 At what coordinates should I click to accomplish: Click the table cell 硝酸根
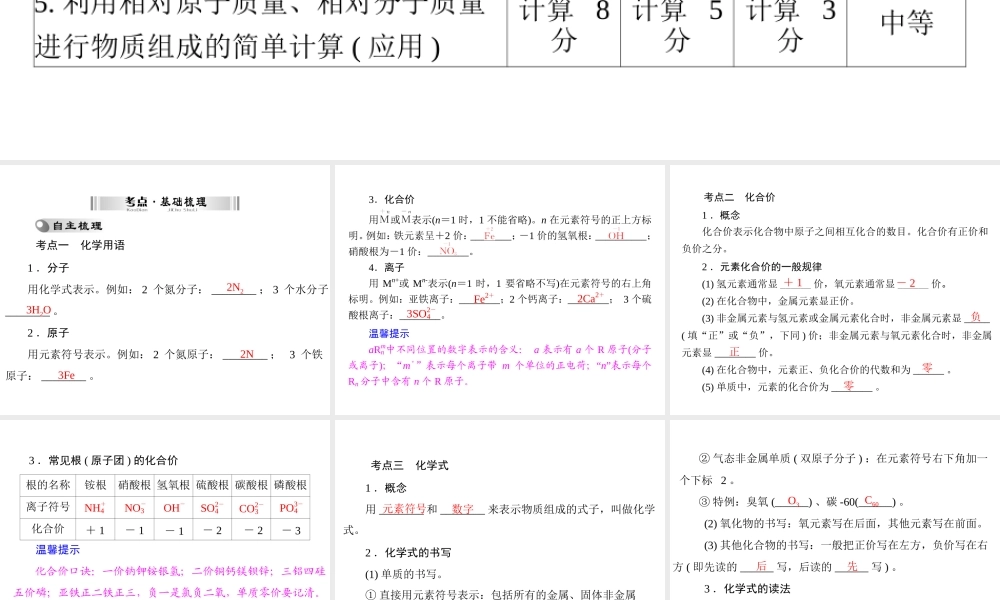[x=134, y=485]
